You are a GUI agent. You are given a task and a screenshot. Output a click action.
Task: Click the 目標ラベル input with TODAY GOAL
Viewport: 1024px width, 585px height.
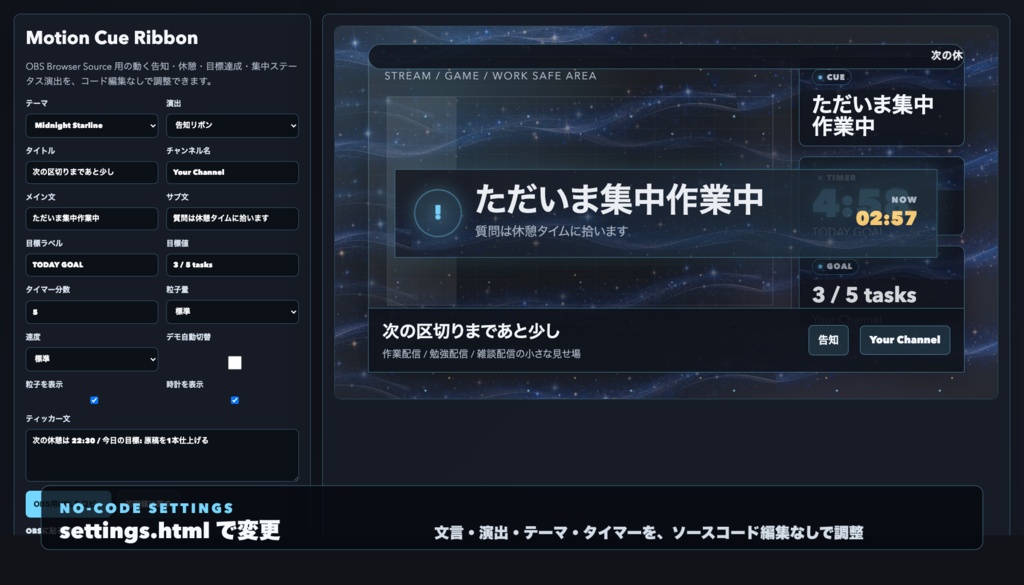(x=91, y=265)
